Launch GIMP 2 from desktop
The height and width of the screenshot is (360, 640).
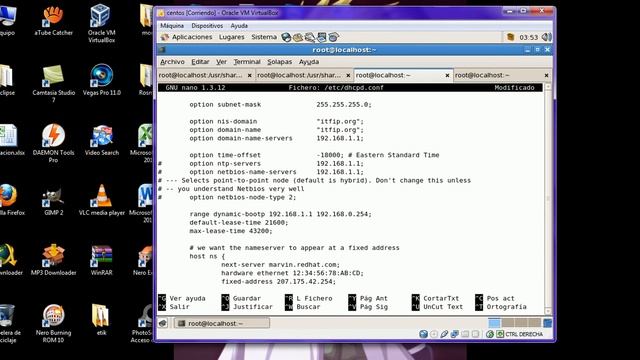click(53, 200)
